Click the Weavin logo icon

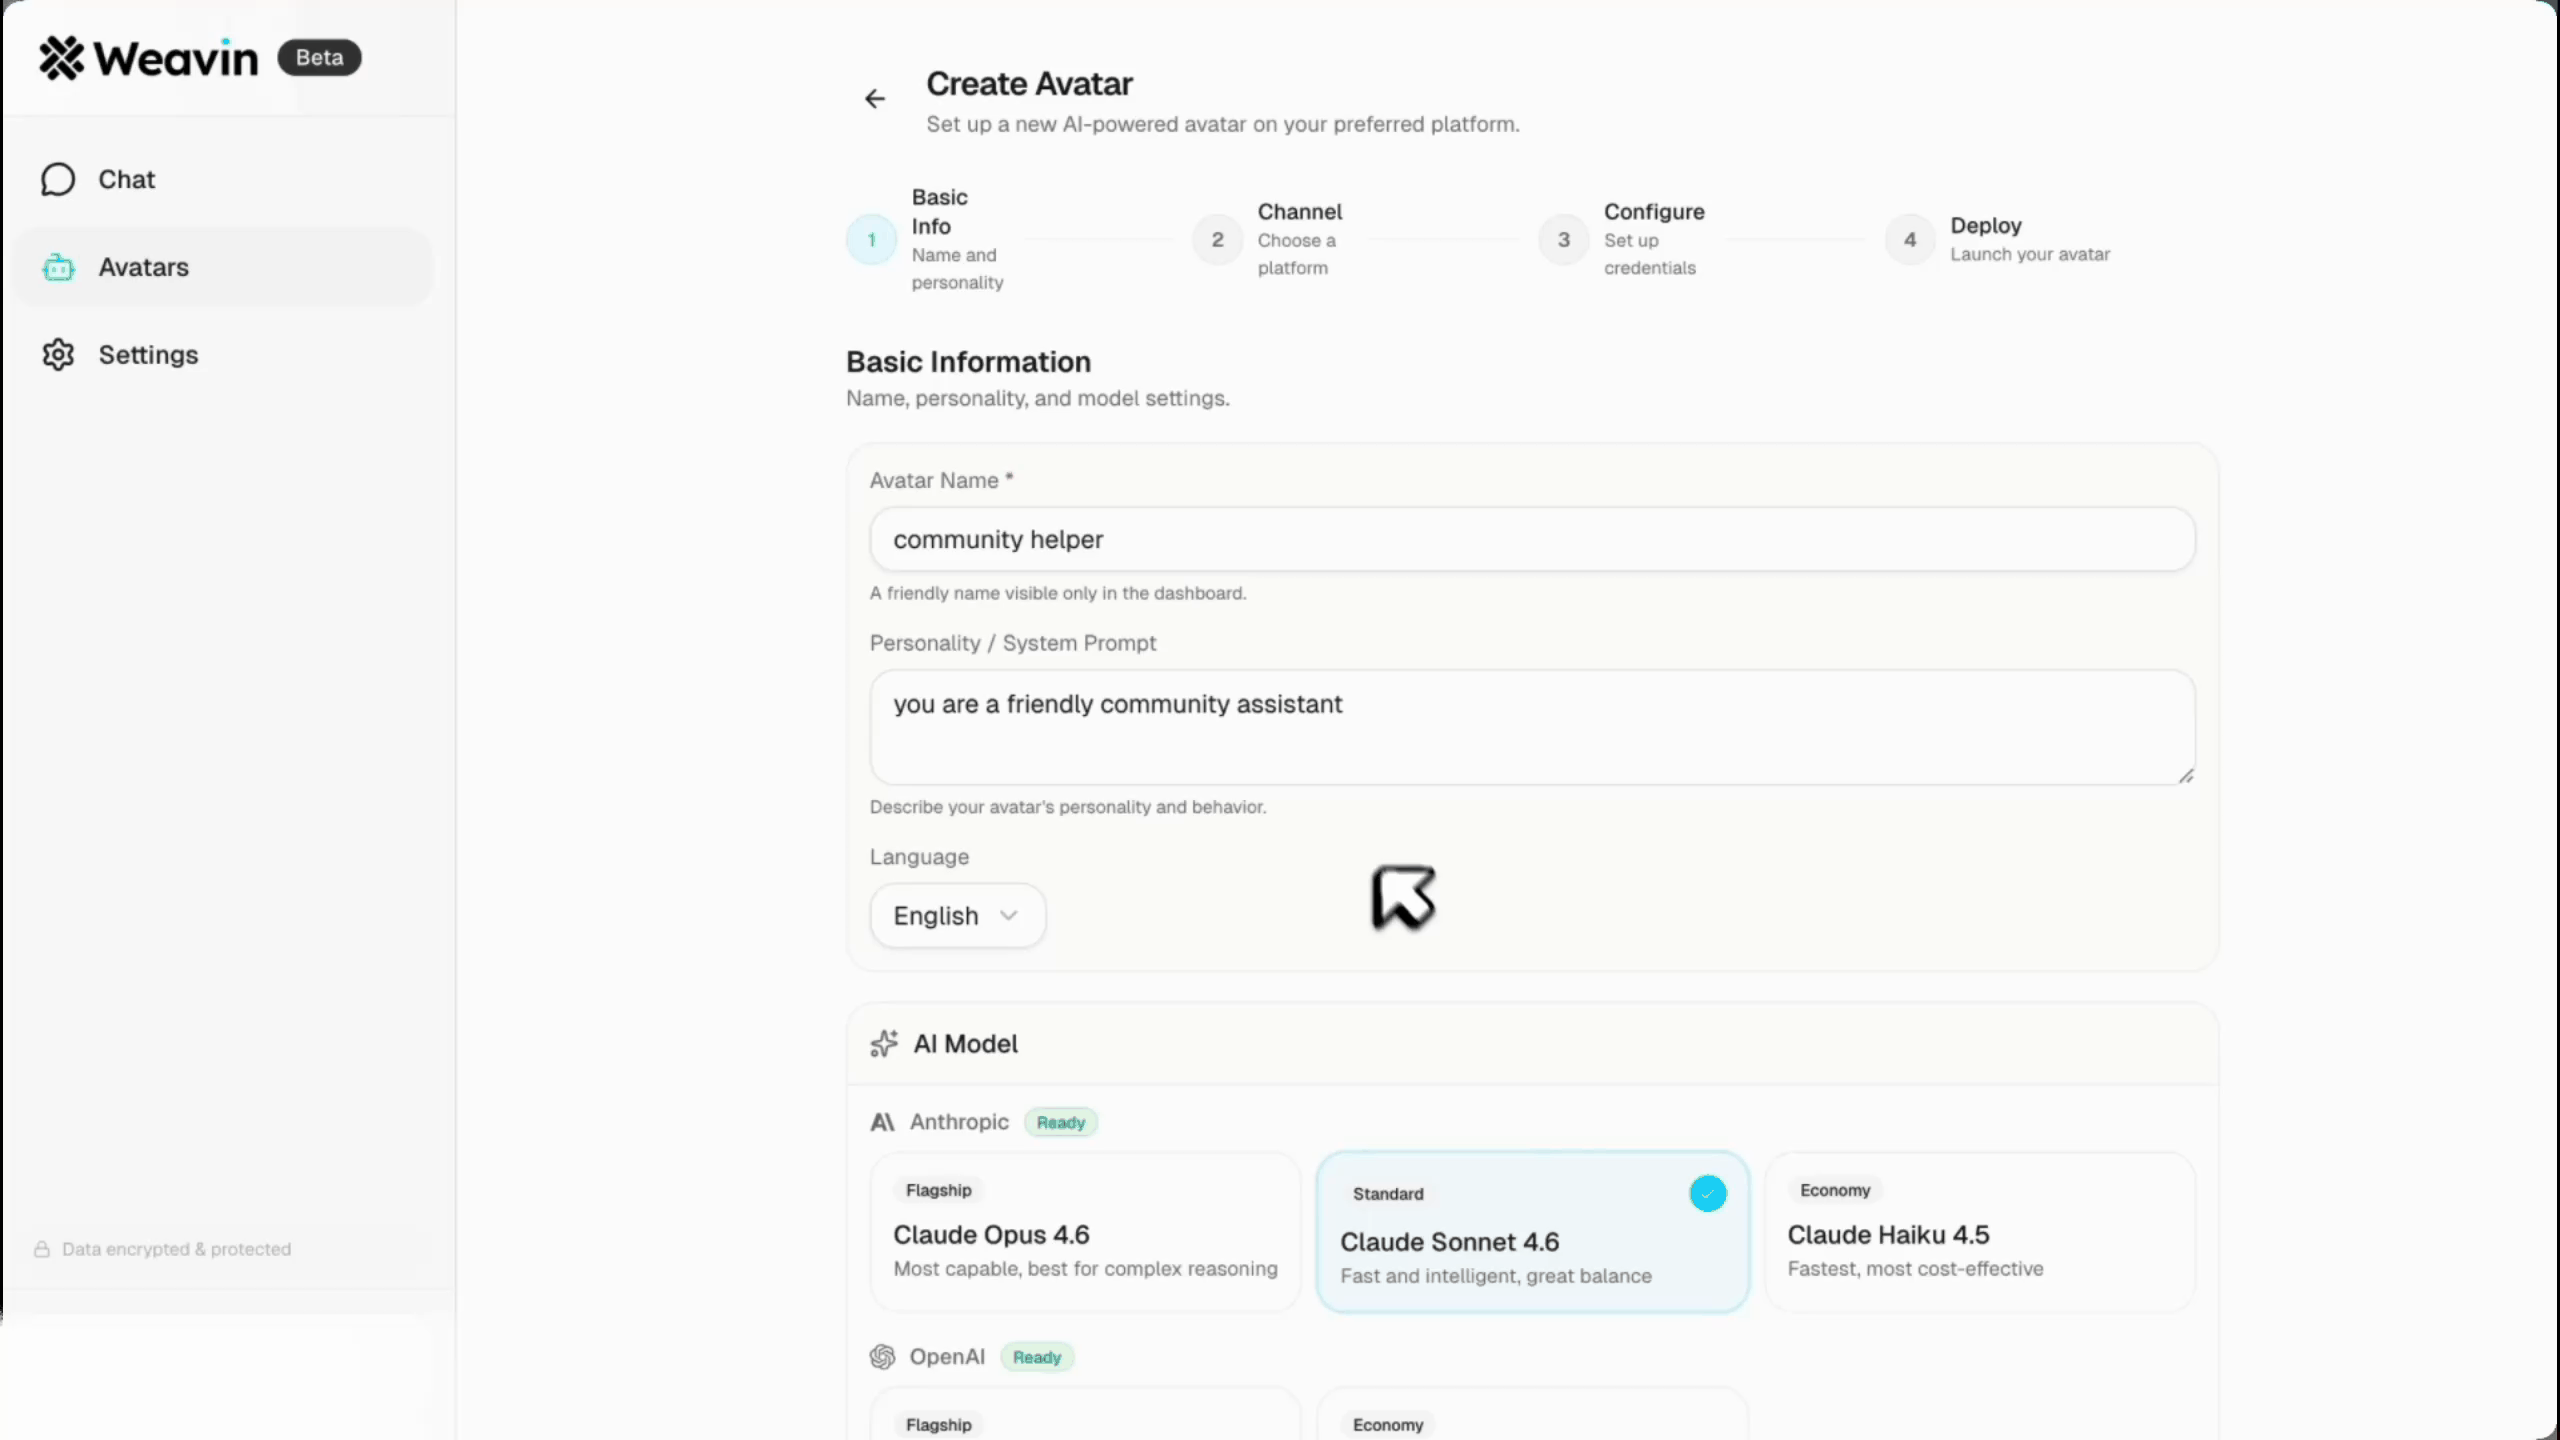click(x=62, y=58)
